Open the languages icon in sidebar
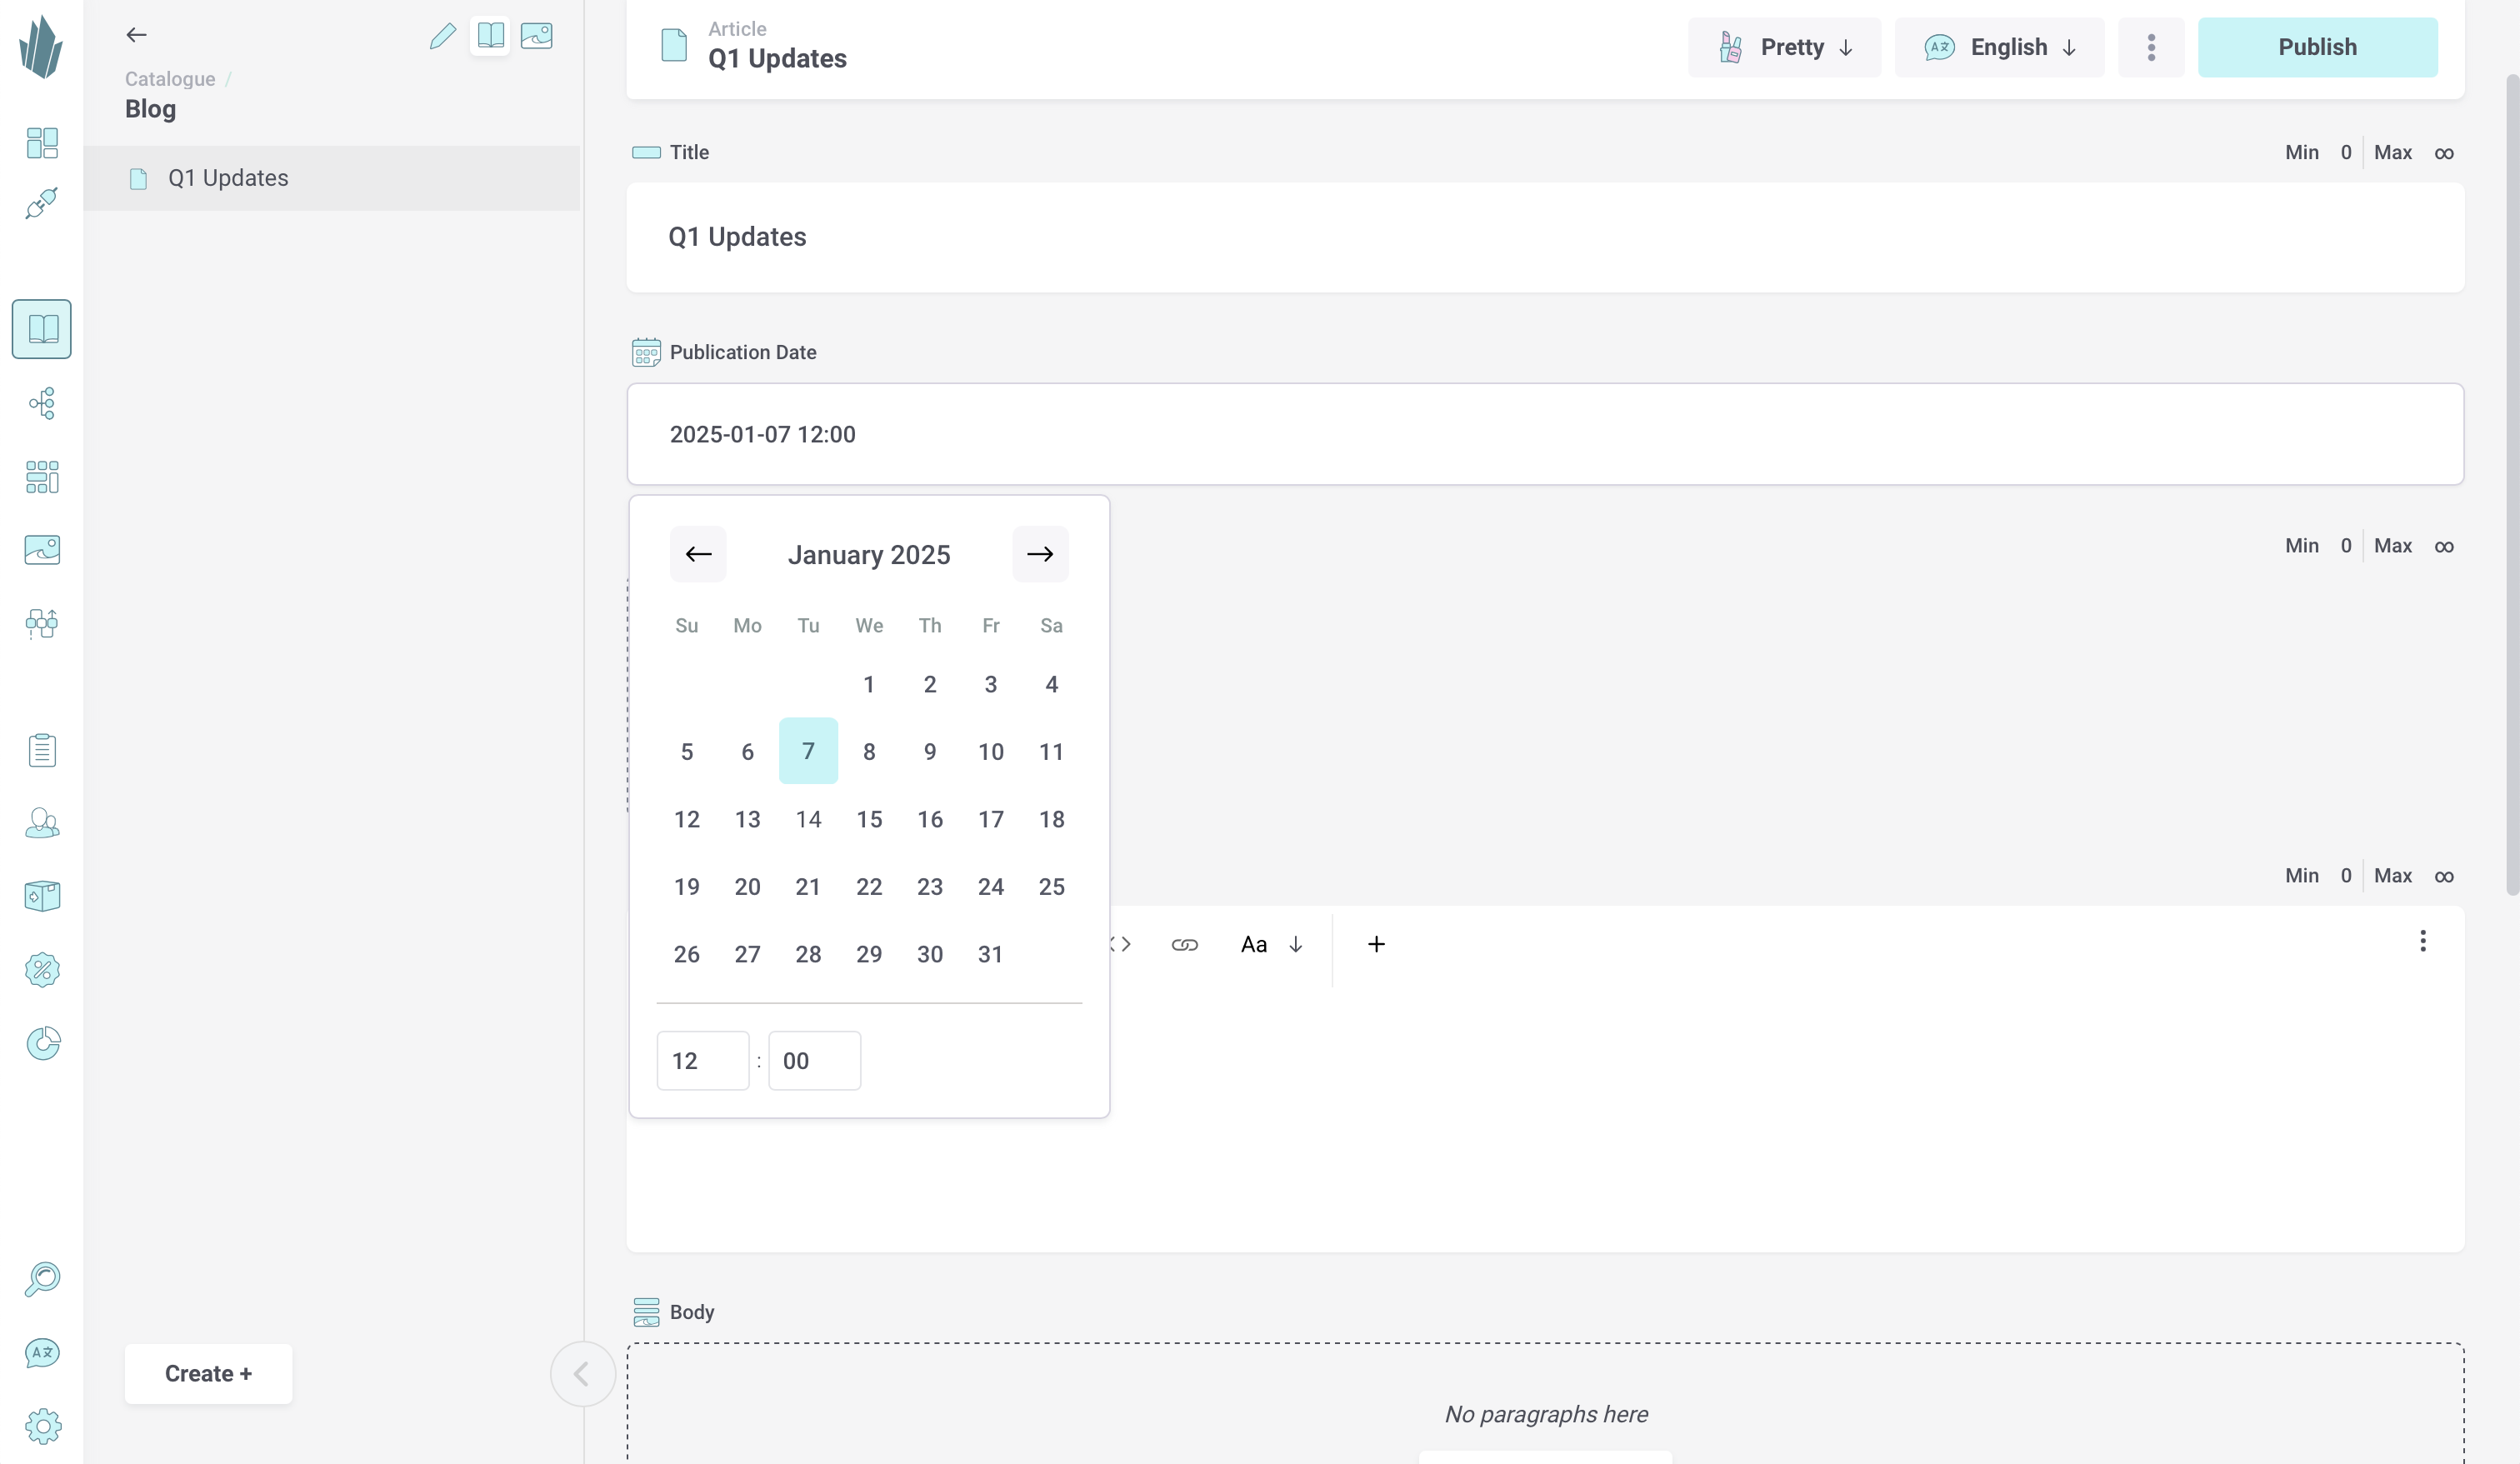This screenshot has height=1464, width=2520. point(42,1353)
